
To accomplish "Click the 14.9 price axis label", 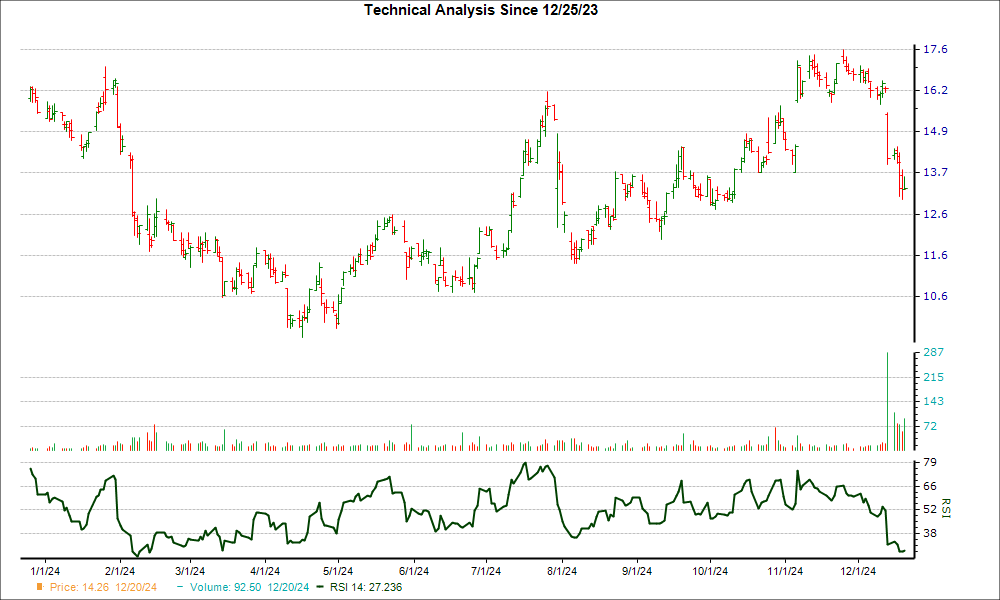I will click(x=934, y=131).
